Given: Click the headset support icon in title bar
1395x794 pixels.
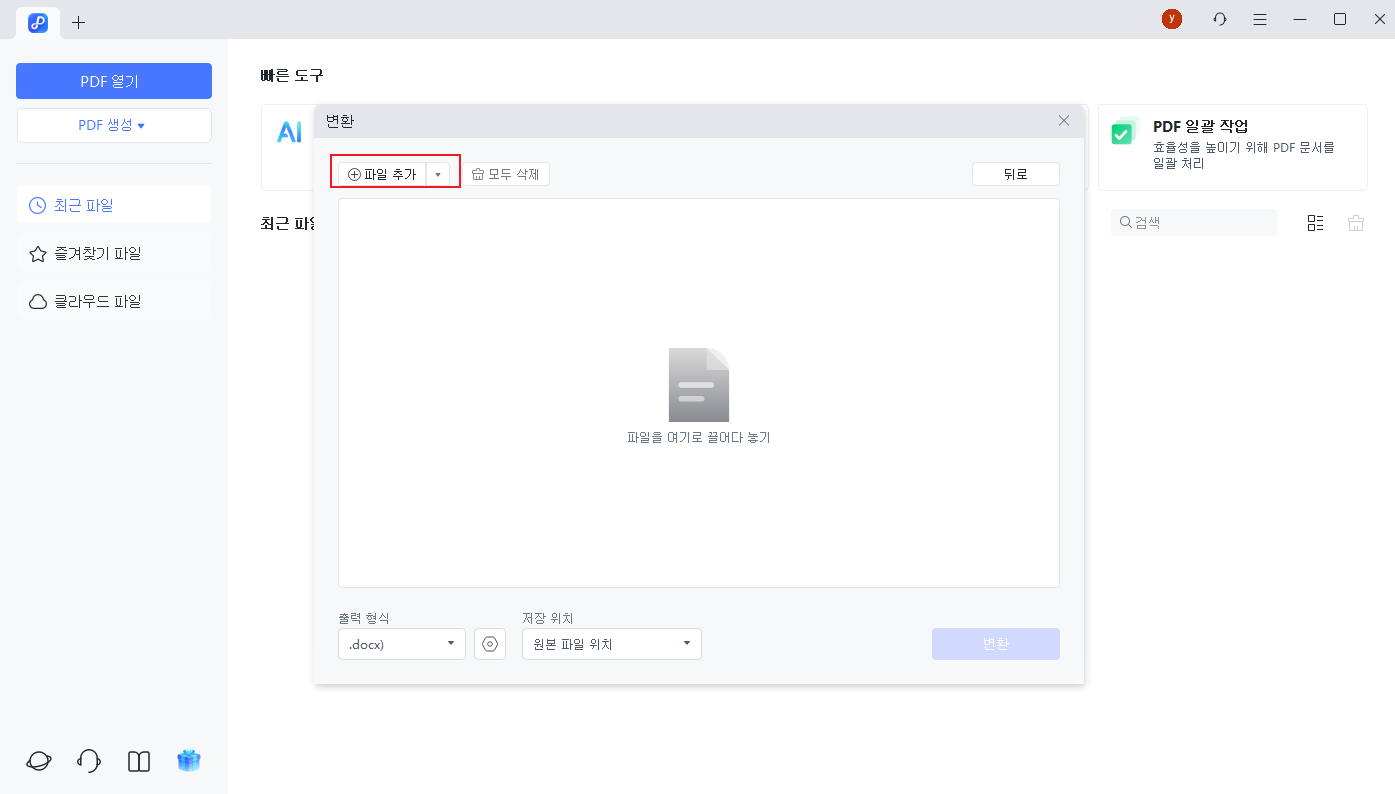Looking at the screenshot, I should [x=1219, y=18].
